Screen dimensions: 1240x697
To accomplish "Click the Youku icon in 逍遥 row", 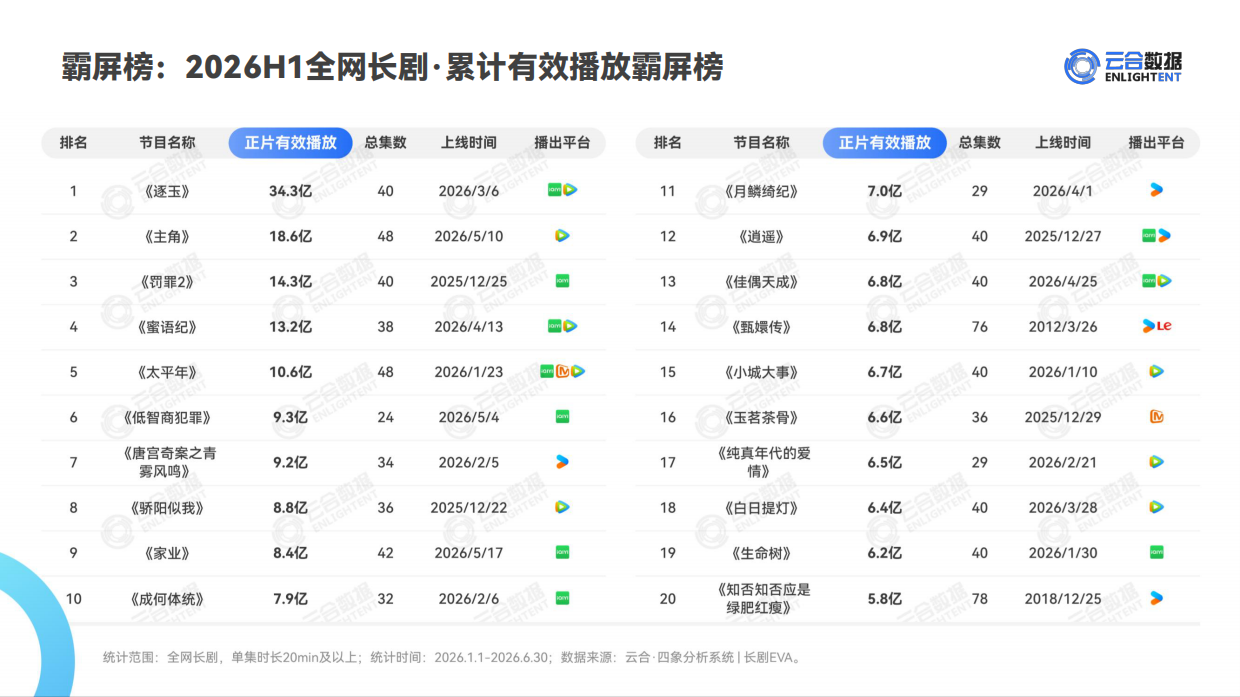I will tap(1164, 236).
